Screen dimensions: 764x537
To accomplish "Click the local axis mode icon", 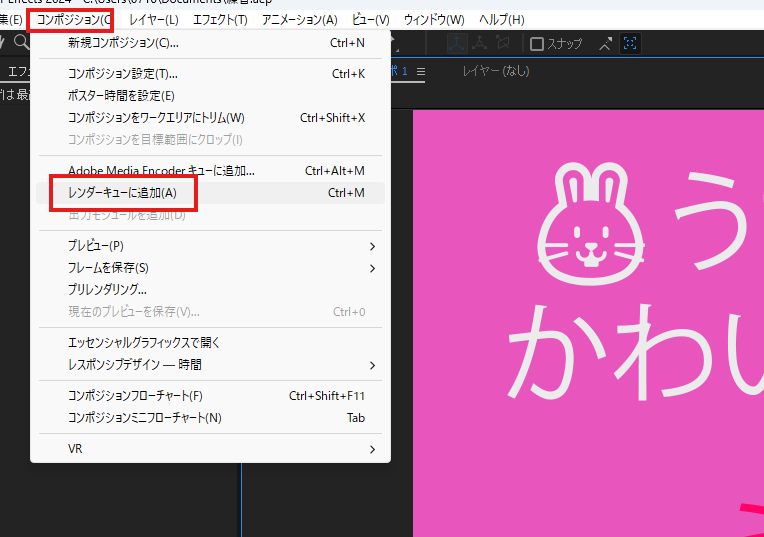I will point(456,43).
